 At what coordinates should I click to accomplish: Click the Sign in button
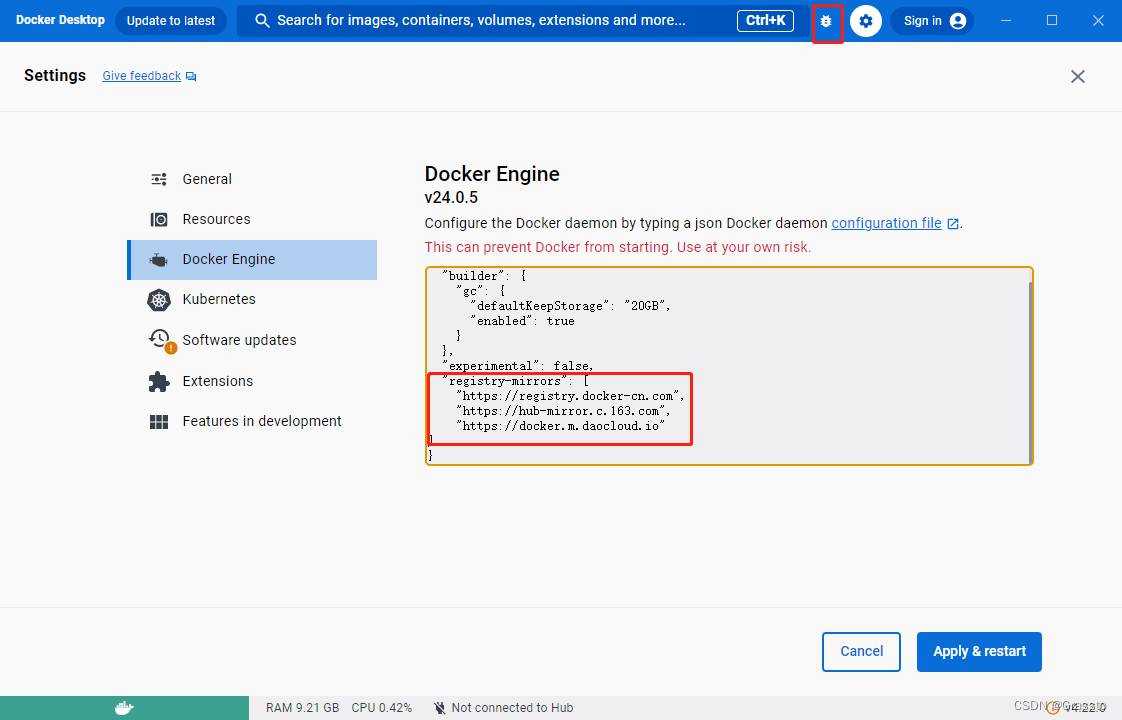932,21
